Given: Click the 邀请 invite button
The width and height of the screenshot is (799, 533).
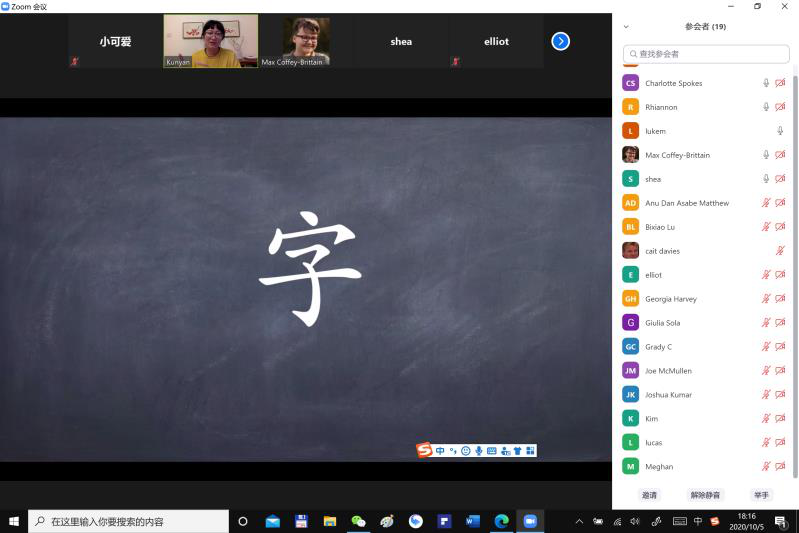Looking at the screenshot, I should coord(650,495).
